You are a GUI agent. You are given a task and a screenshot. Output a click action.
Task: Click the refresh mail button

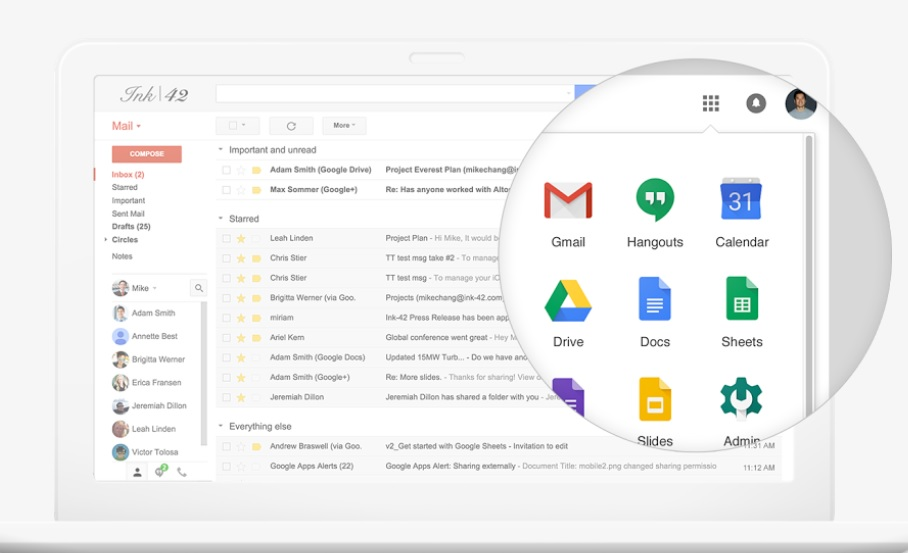tap(291, 126)
